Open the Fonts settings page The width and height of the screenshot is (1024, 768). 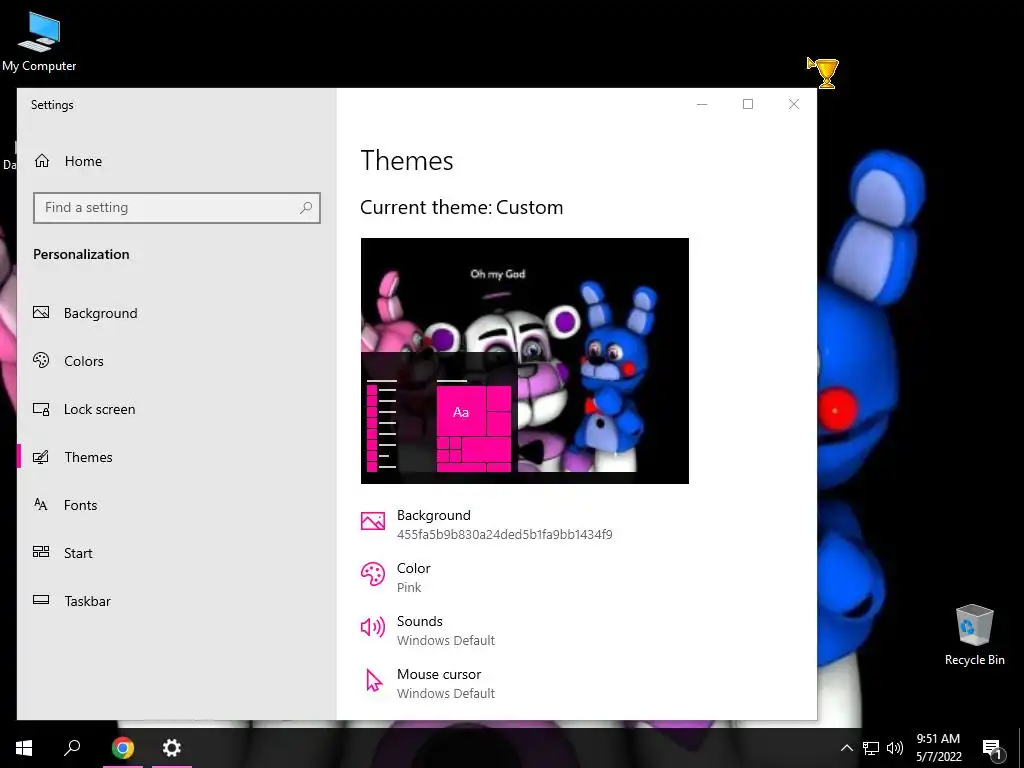[176, 505]
